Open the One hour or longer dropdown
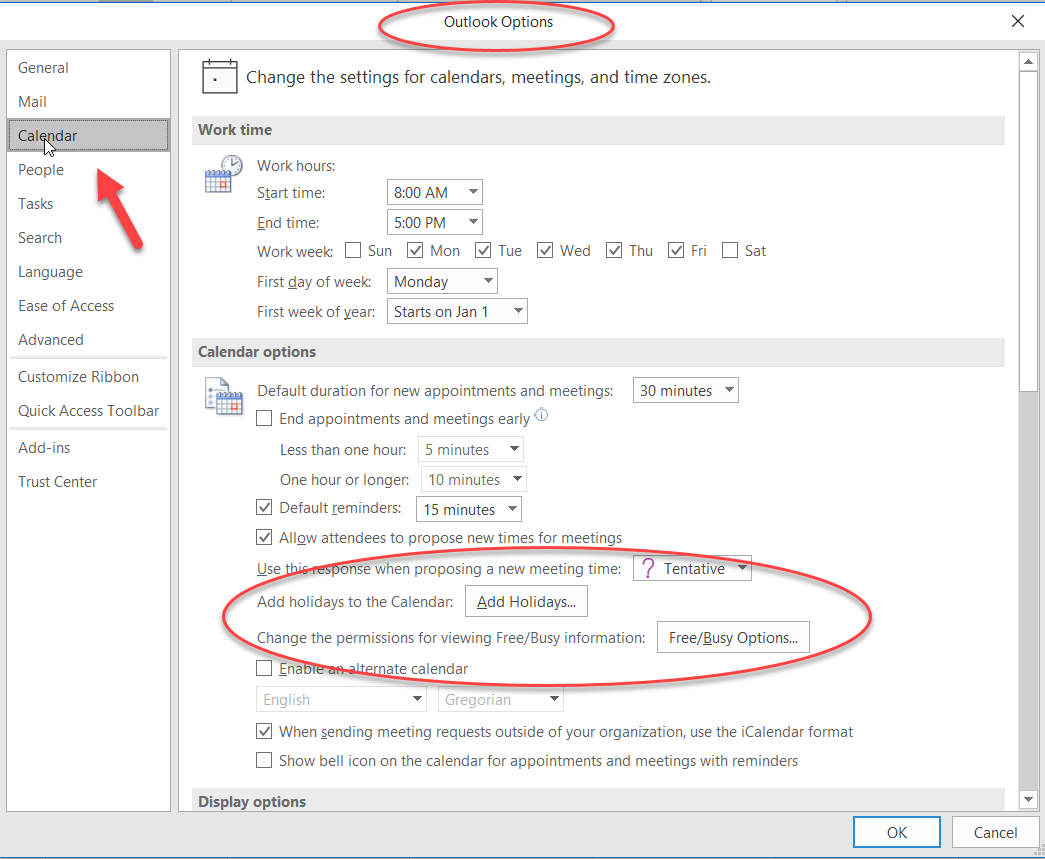This screenshot has height=859, width=1045. pyautogui.click(x=474, y=479)
